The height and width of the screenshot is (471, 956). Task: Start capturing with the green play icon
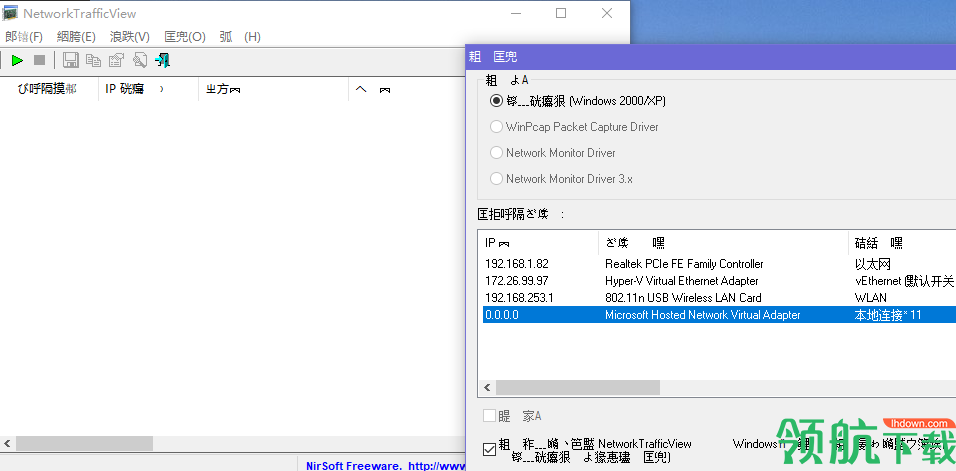pos(18,60)
